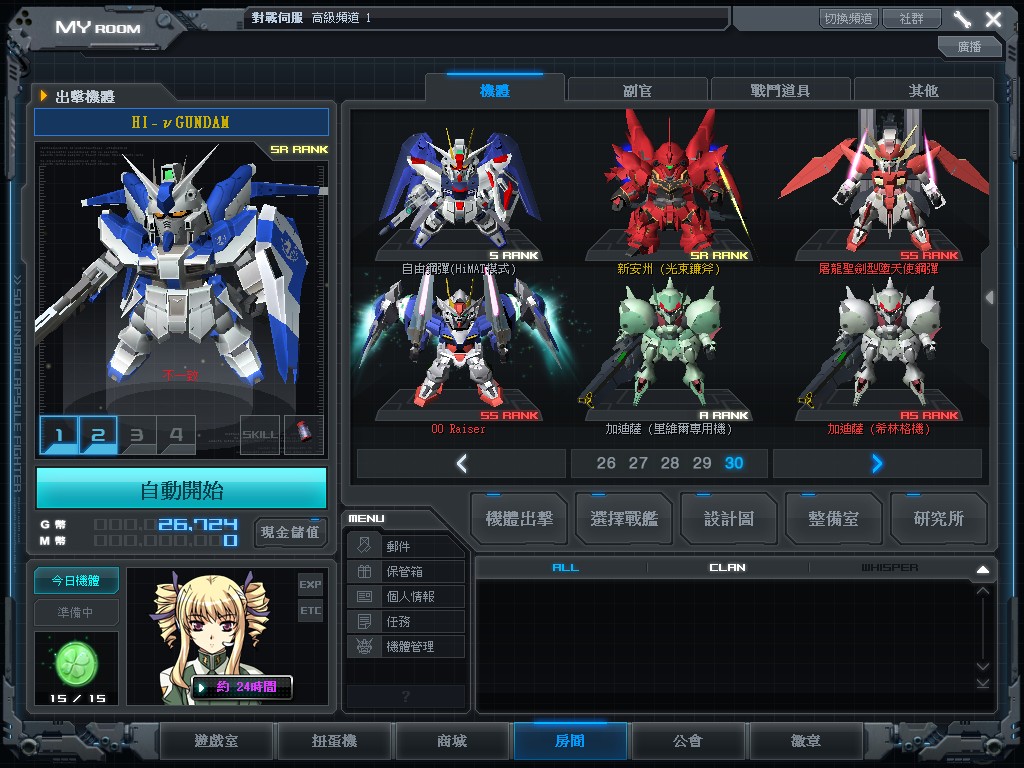Expand the chat window with the up arrow

[982, 569]
